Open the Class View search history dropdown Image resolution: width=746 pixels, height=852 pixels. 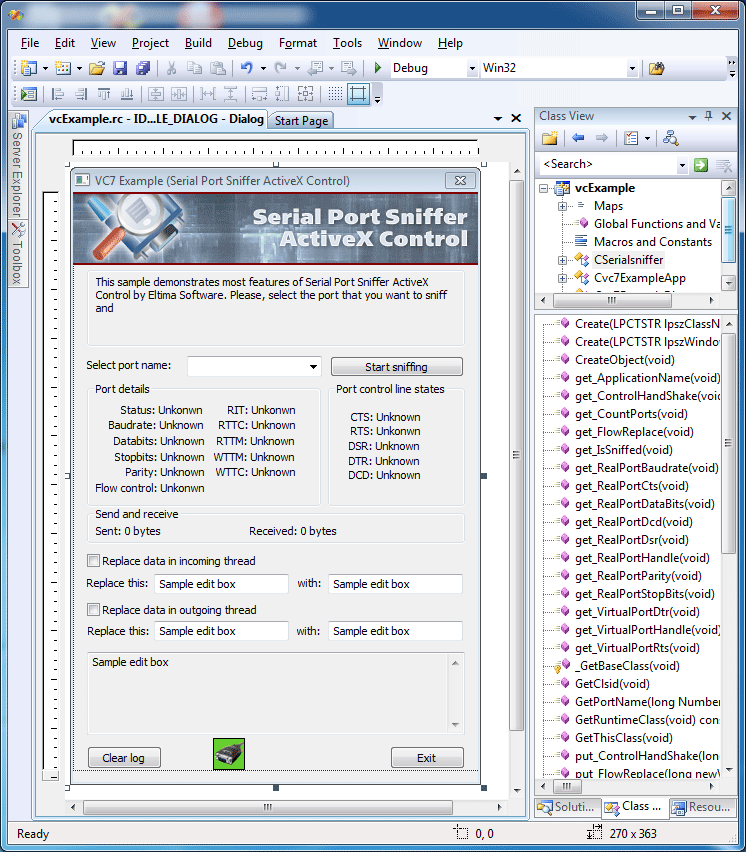coord(682,165)
